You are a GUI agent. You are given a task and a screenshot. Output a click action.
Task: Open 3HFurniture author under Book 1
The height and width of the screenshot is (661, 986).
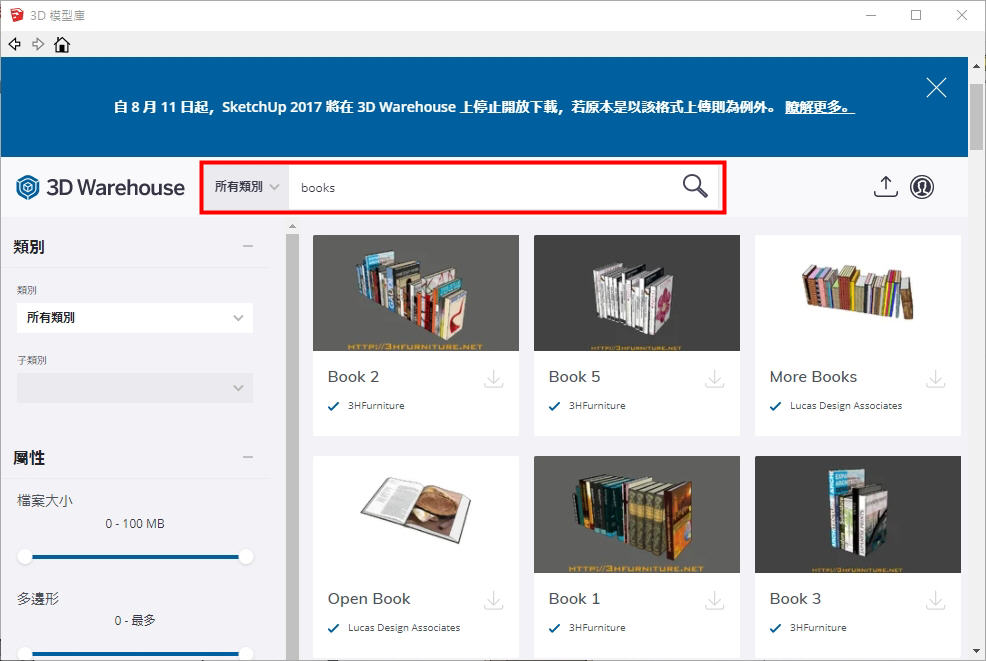(x=597, y=628)
